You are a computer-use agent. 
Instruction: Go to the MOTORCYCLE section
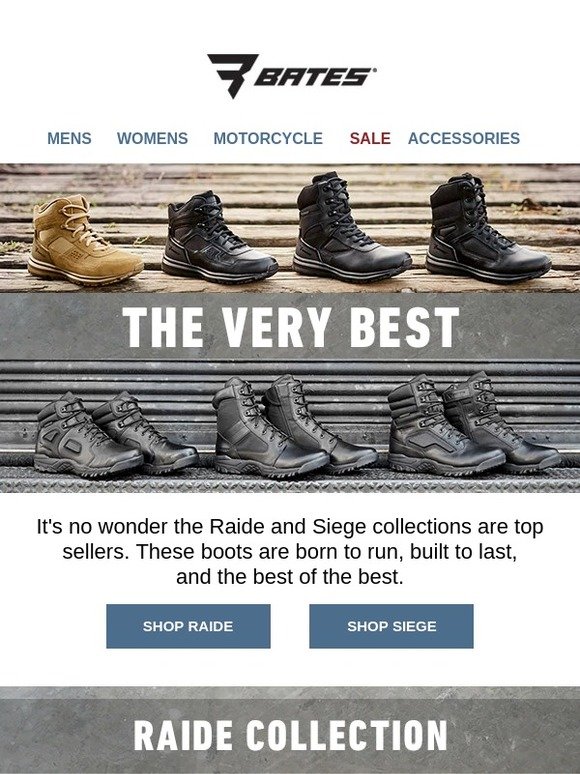(x=268, y=138)
